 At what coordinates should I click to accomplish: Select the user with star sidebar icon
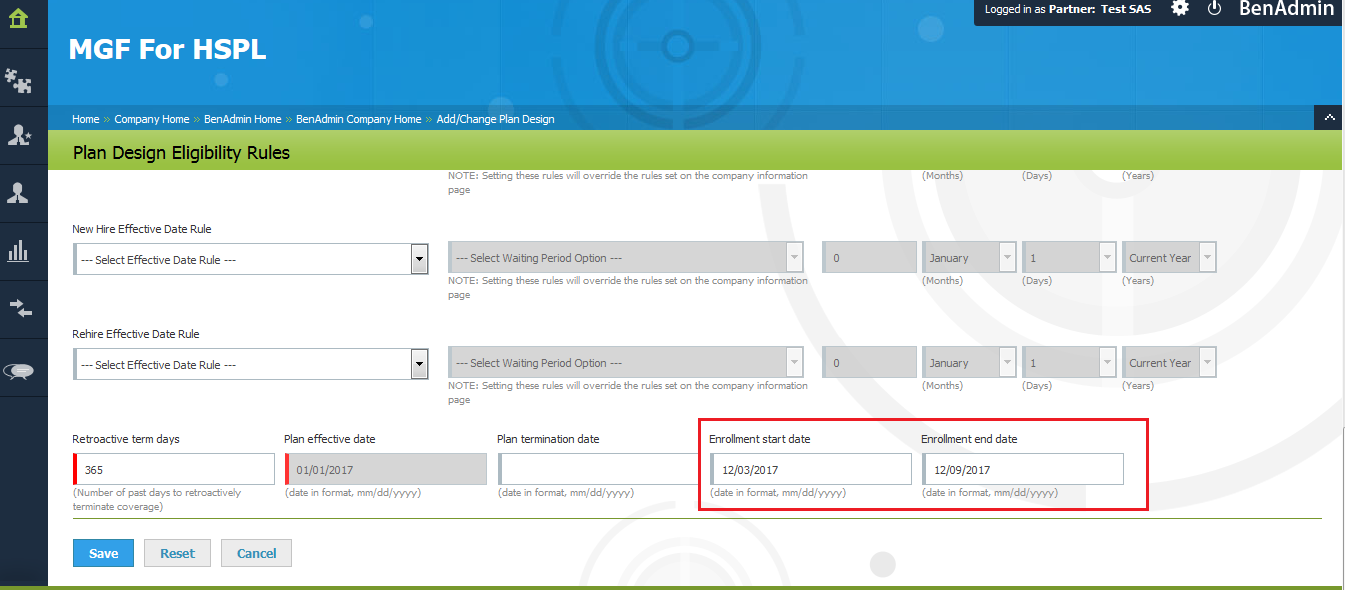pos(18,136)
